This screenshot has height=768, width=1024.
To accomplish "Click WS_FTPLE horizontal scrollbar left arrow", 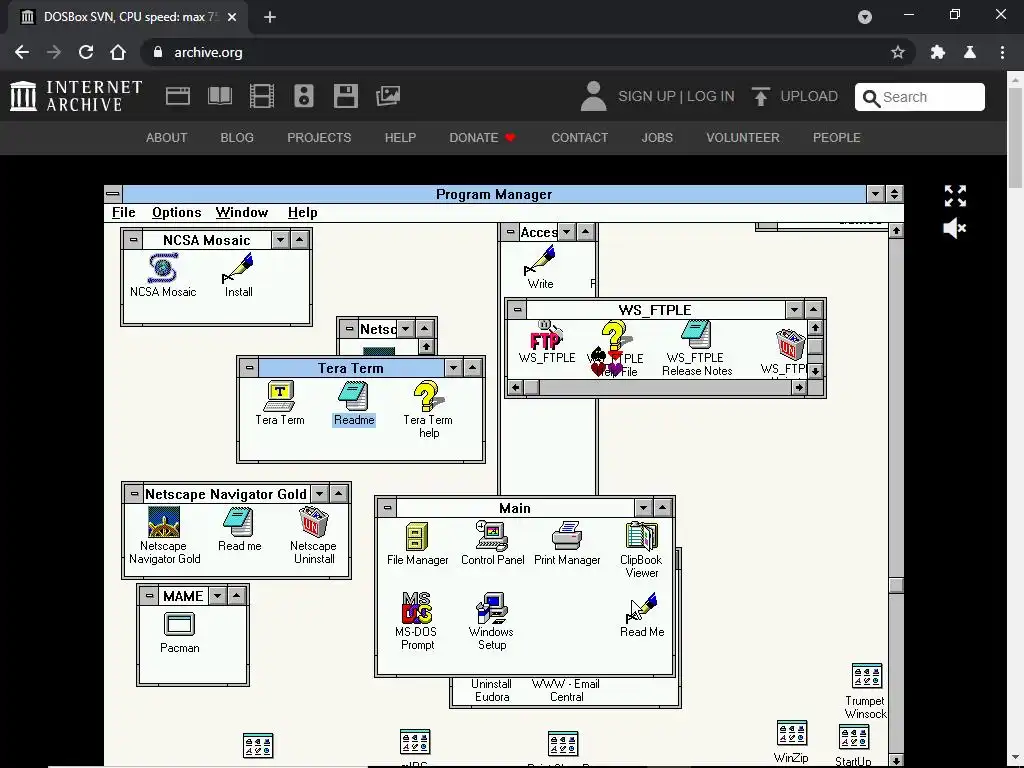I will click(516, 387).
